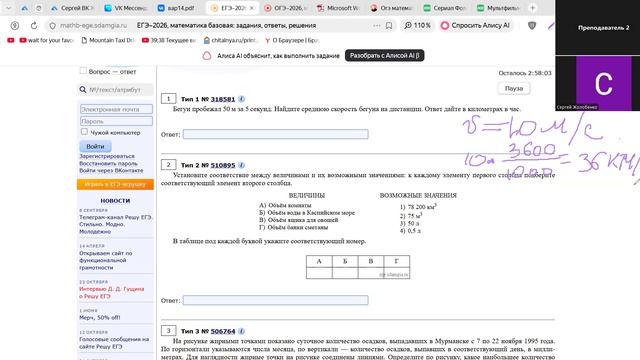Click the Alisa AI logo in the banner

(x=207, y=56)
